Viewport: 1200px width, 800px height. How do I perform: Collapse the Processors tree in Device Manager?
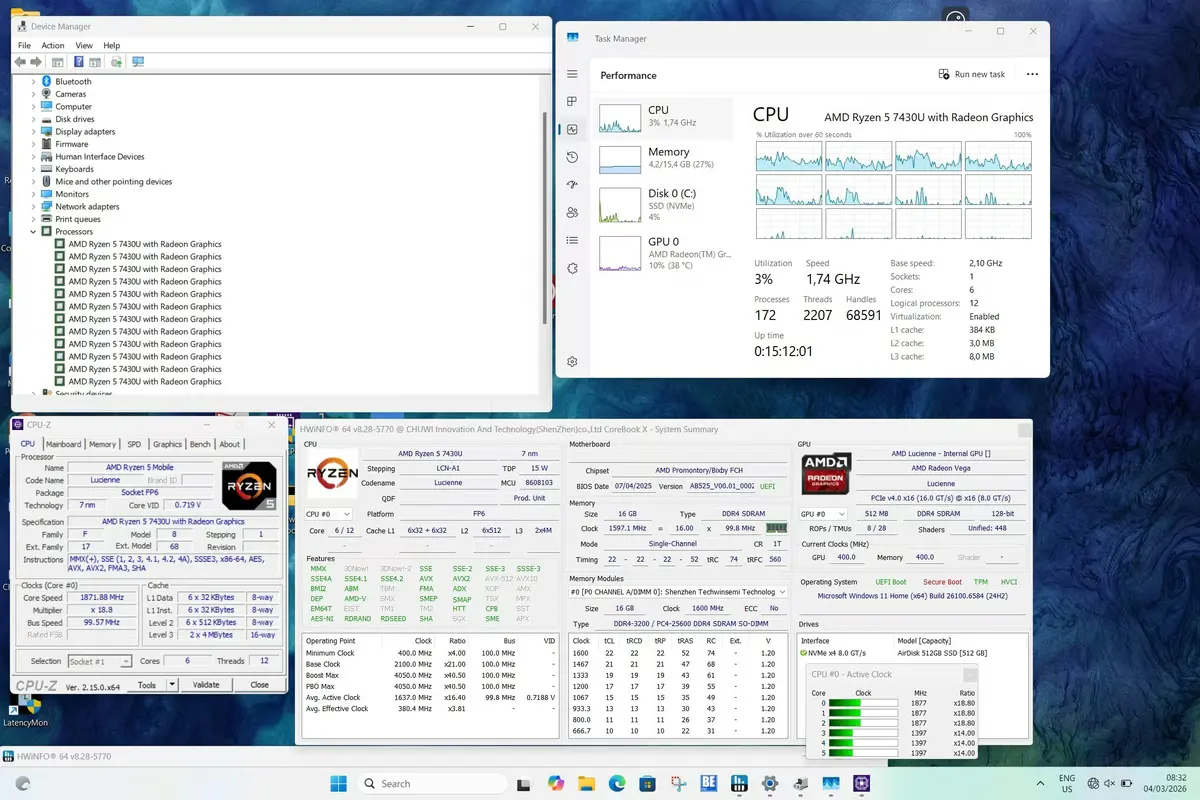coord(32,231)
